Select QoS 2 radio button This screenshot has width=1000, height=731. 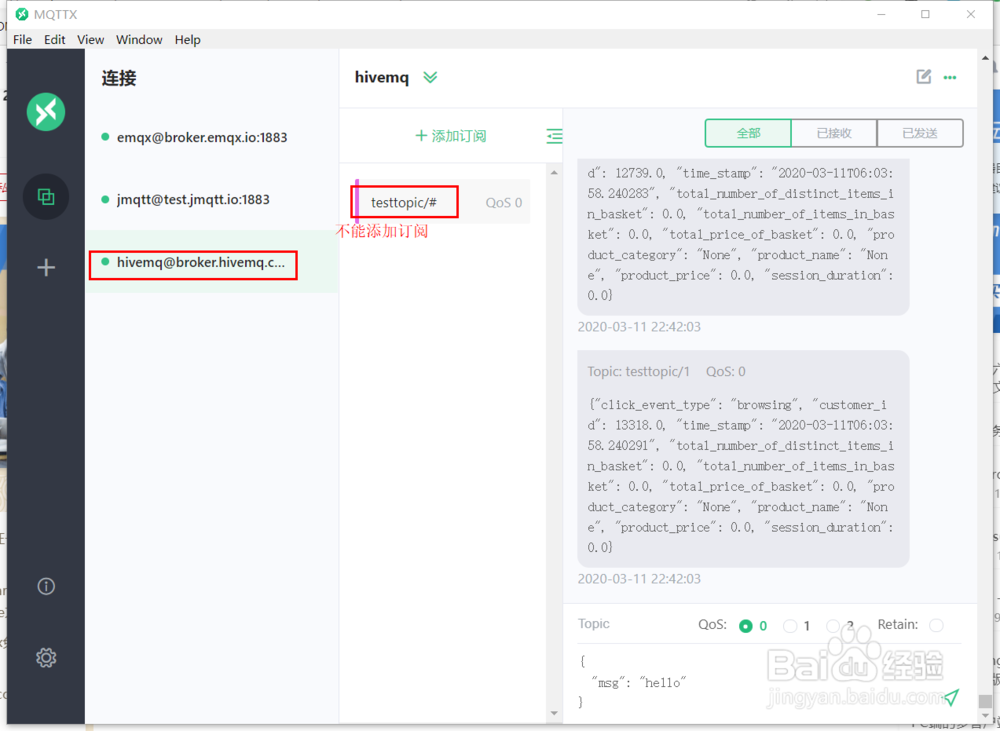click(x=833, y=626)
